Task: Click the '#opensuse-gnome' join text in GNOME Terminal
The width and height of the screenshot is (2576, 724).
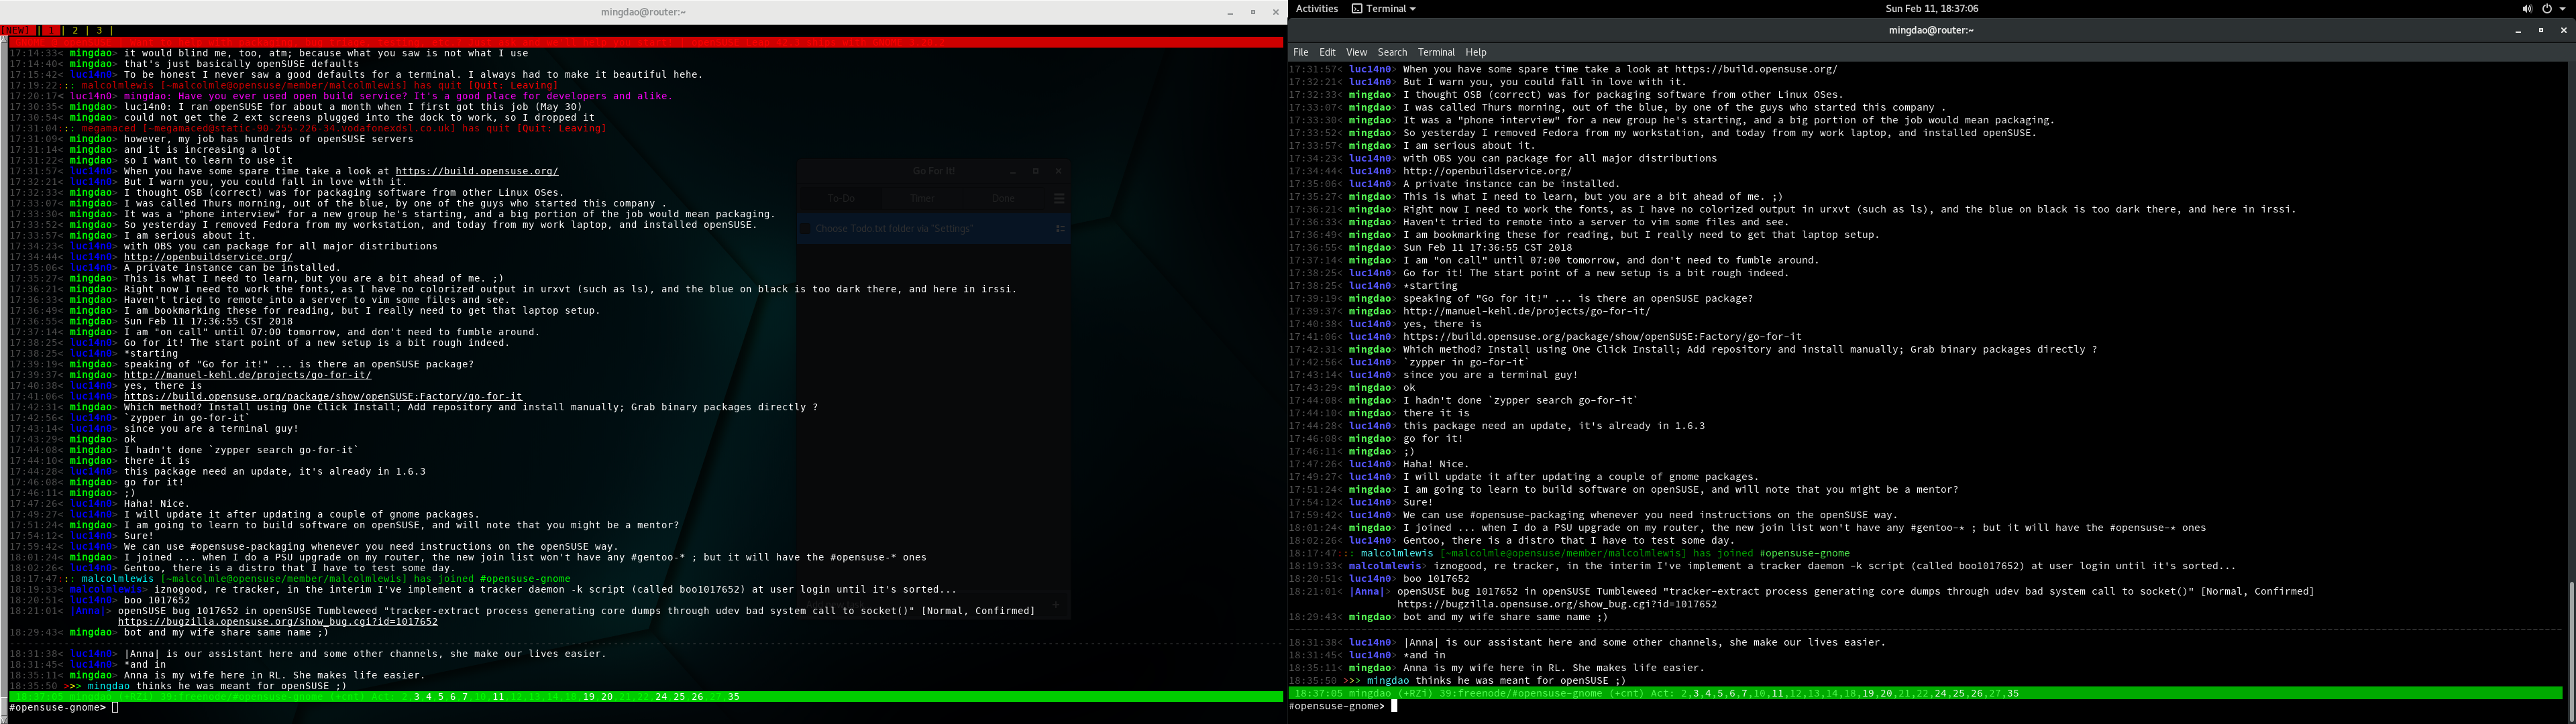Action: pyautogui.click(x=1804, y=553)
